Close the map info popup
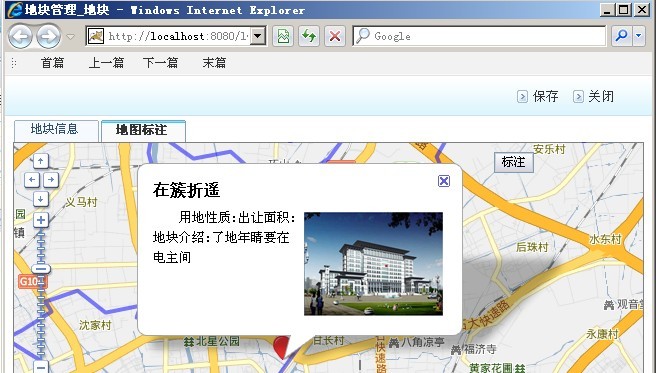The height and width of the screenshot is (373, 656). 443,181
